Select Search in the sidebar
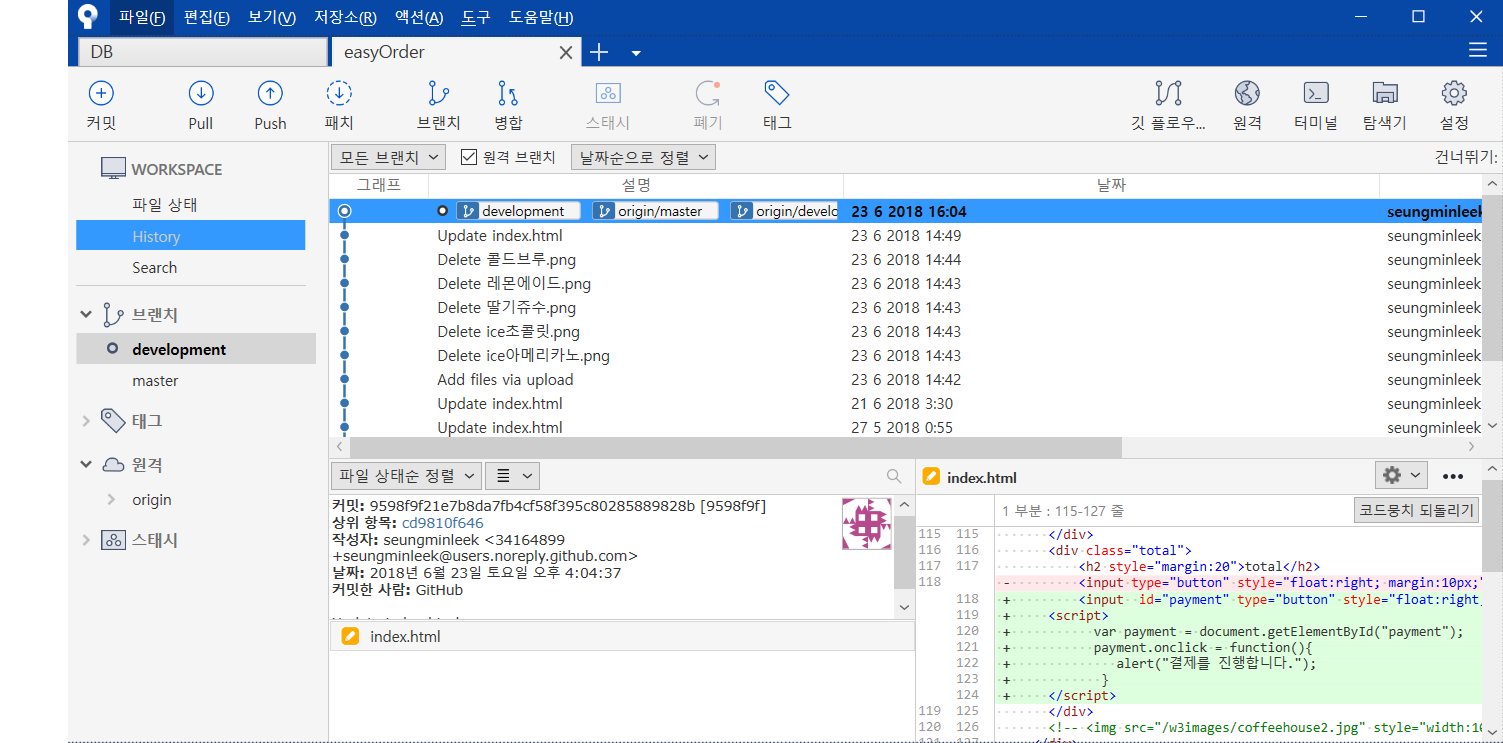This screenshot has height=743, width=1503. click(x=154, y=268)
